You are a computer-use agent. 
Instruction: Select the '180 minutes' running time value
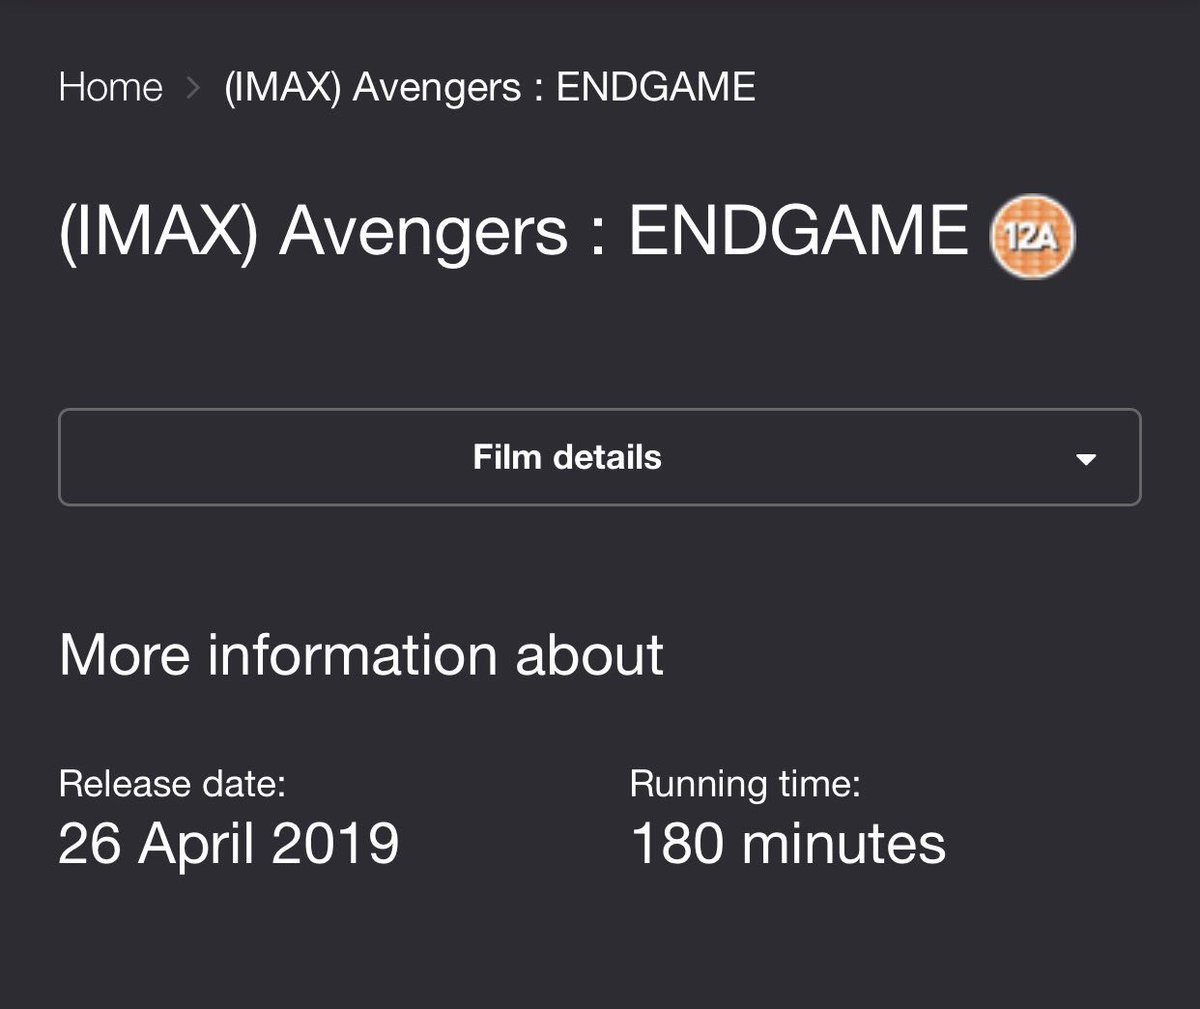click(788, 843)
